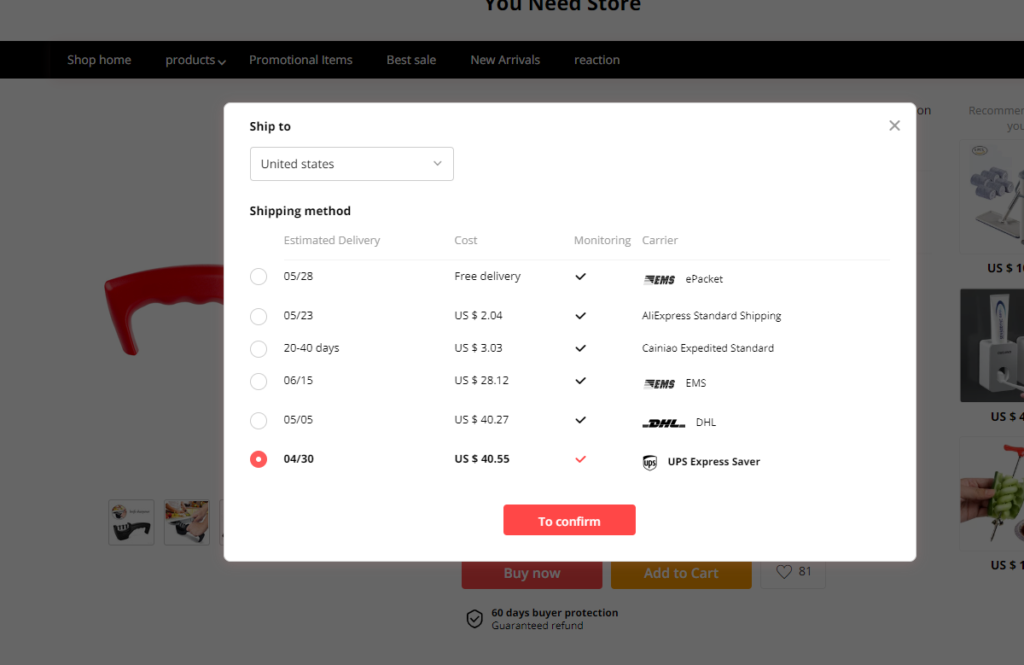
Task: Choose Cainiao Expedited Standard shipping
Action: (259, 349)
